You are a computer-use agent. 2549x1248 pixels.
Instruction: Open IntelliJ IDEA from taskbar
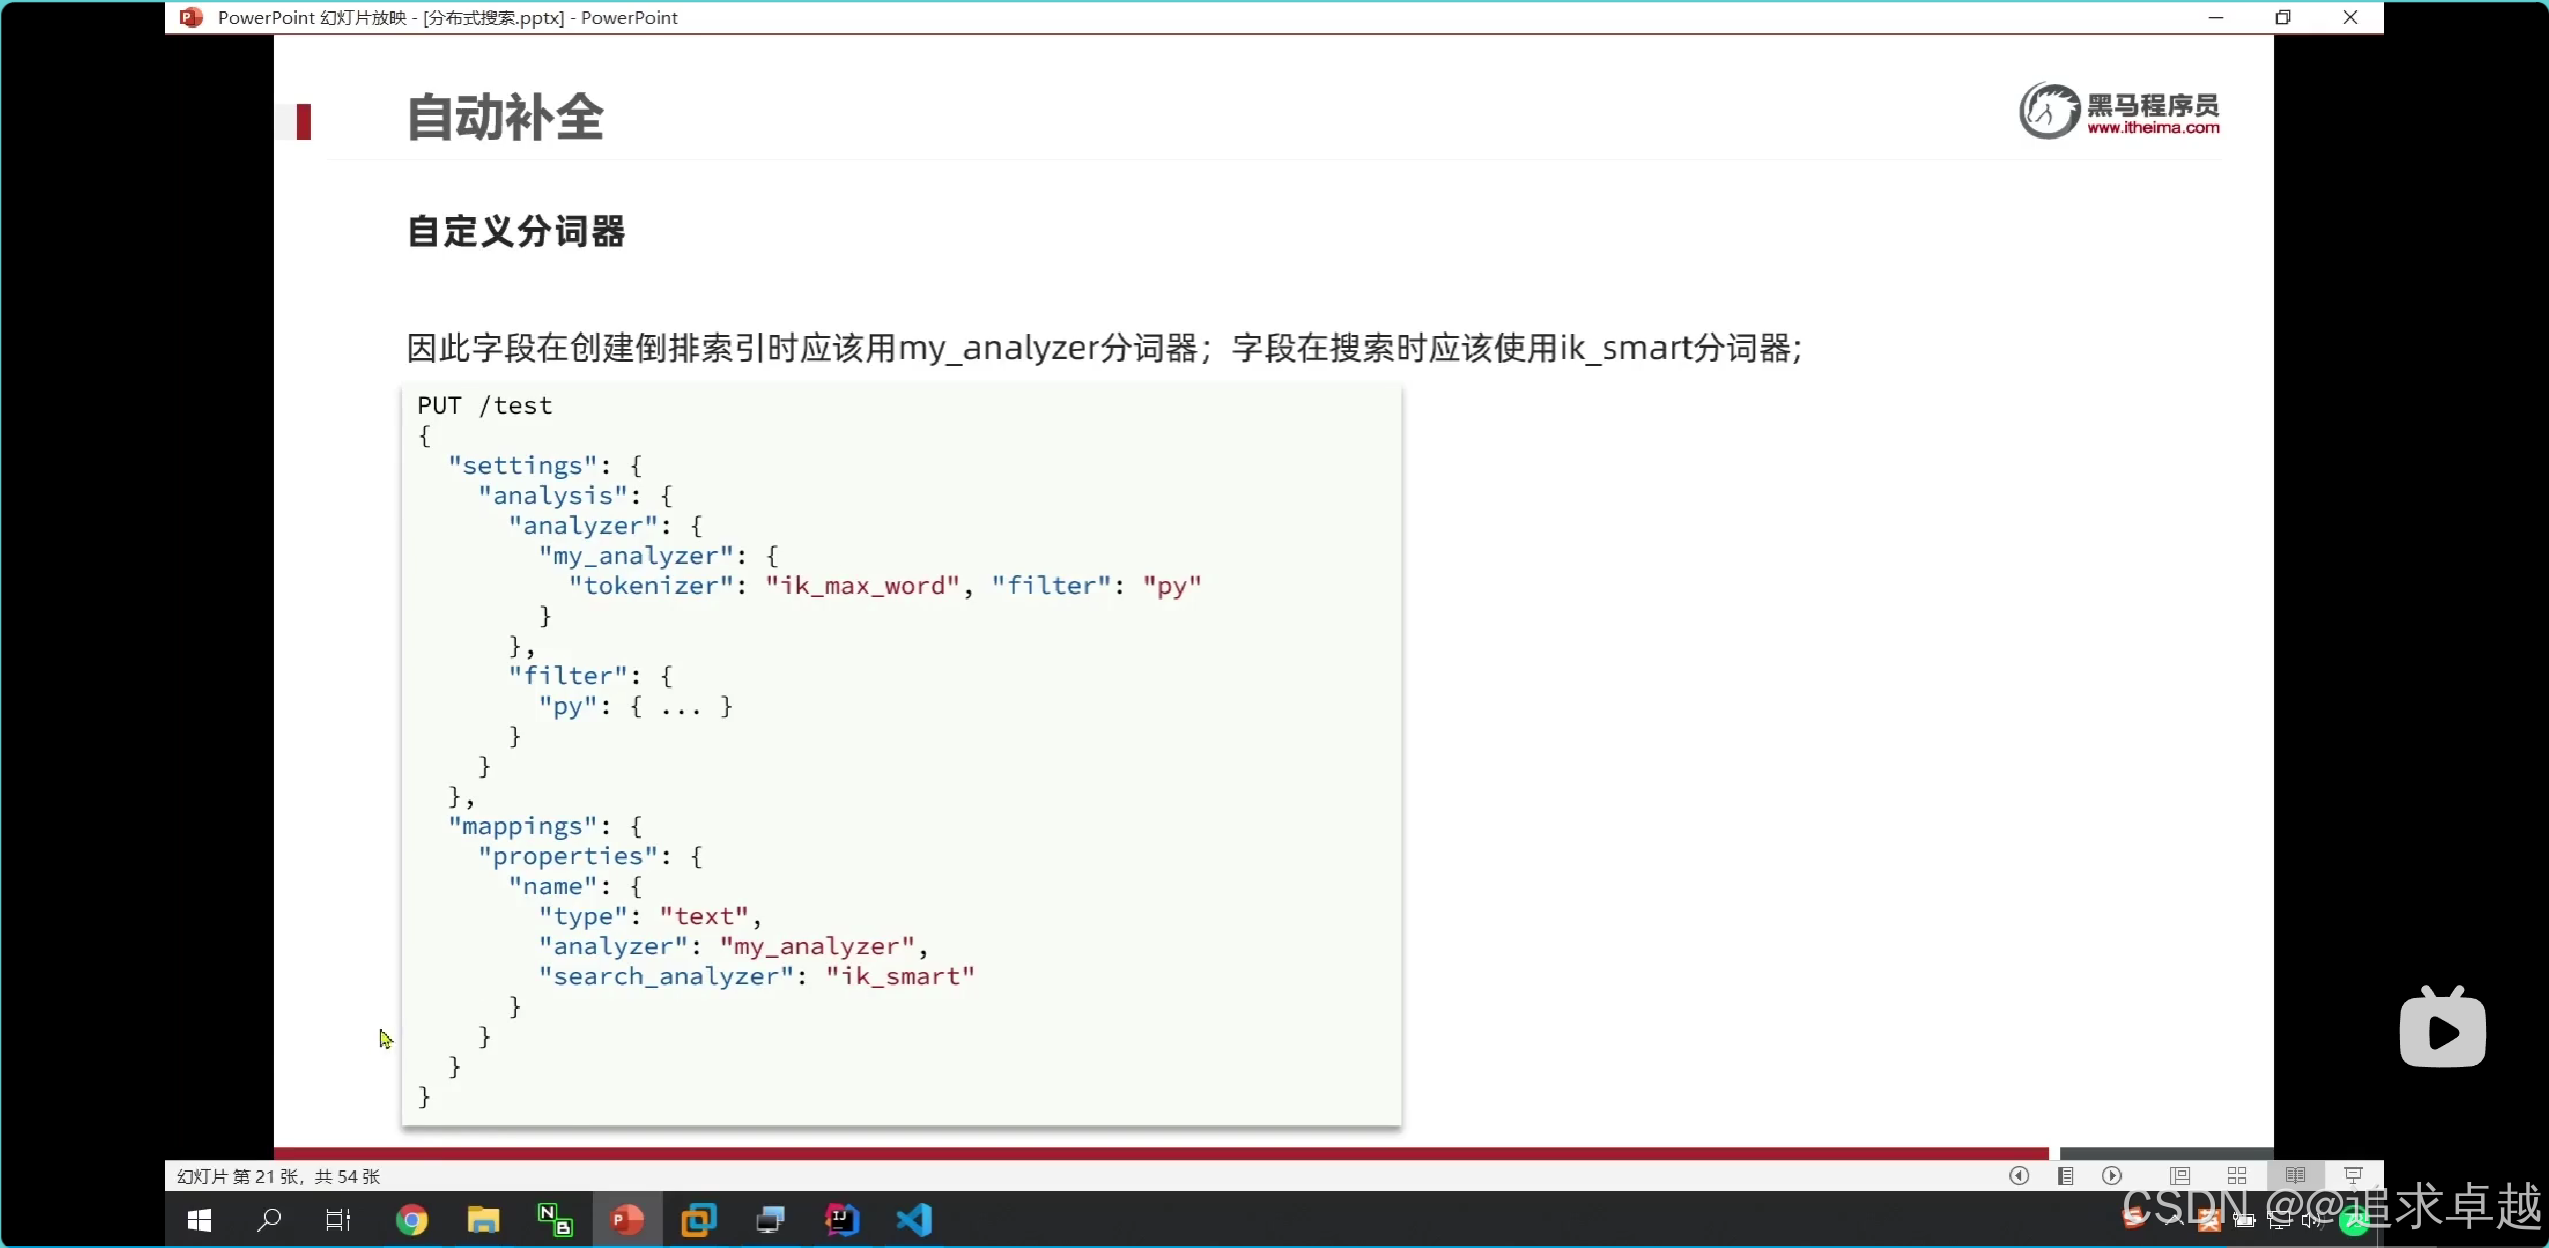click(842, 1220)
